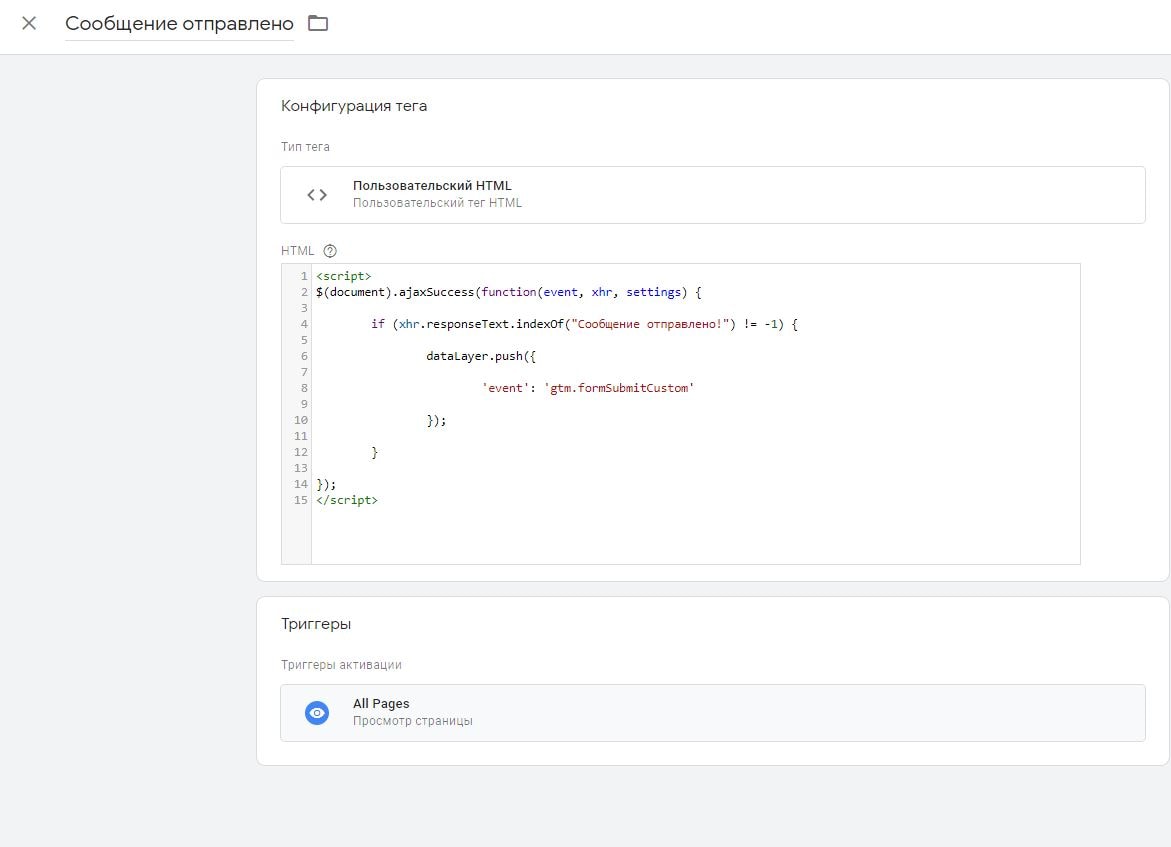Click 'Пользовательский тег HTML' subtitle text
Screen dimensions: 1171x847
(x=437, y=203)
